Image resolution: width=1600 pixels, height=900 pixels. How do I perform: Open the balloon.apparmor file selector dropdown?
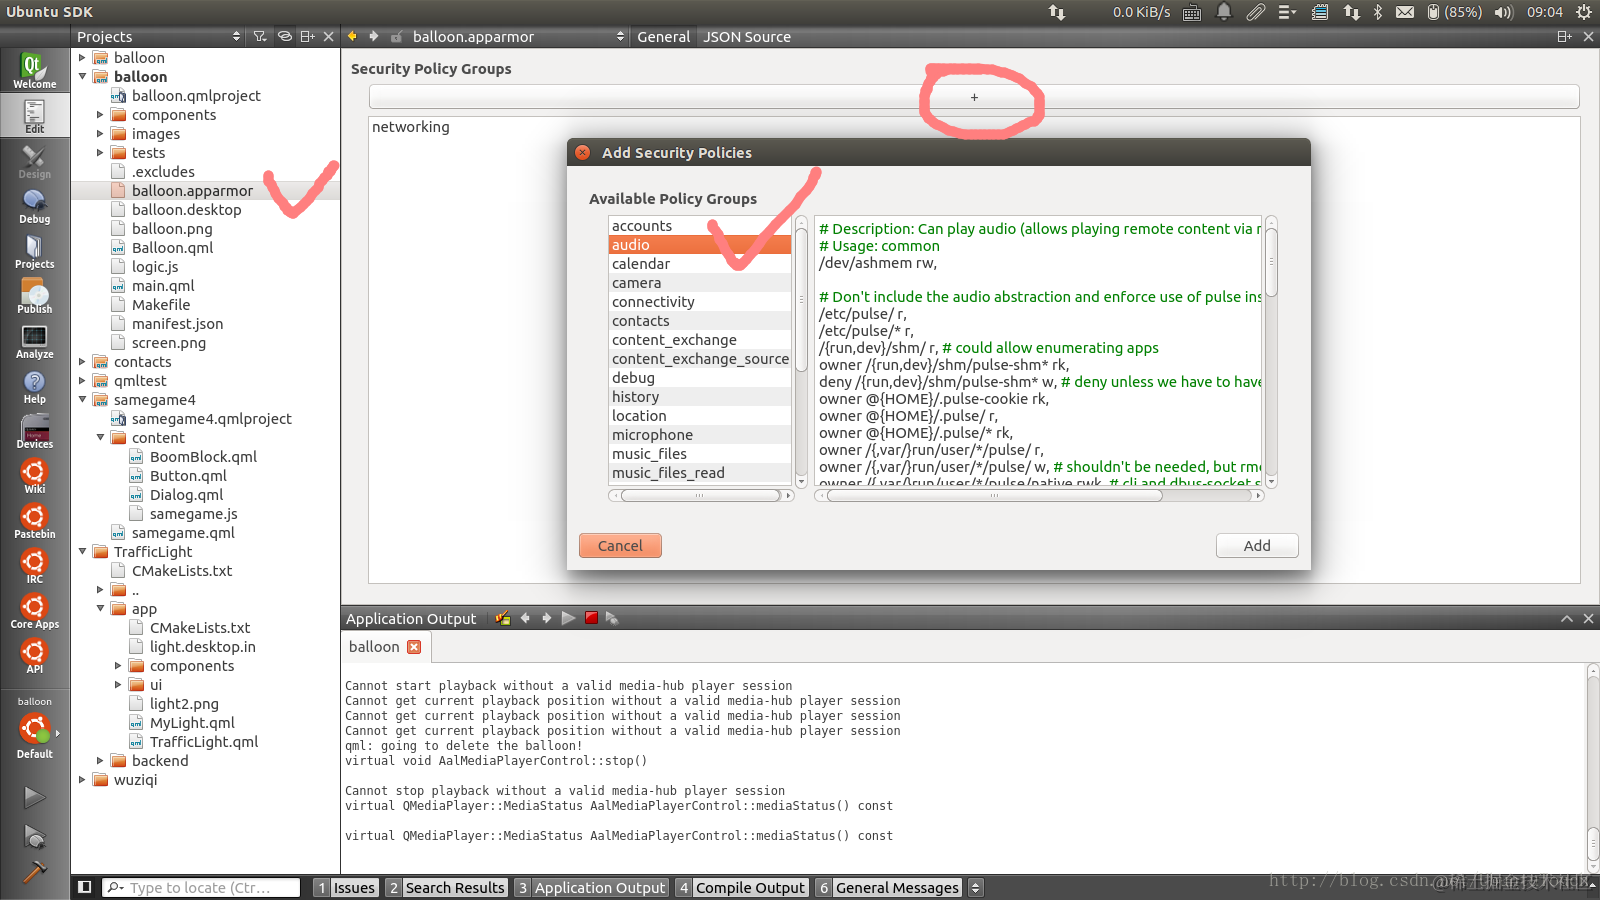[x=518, y=37]
